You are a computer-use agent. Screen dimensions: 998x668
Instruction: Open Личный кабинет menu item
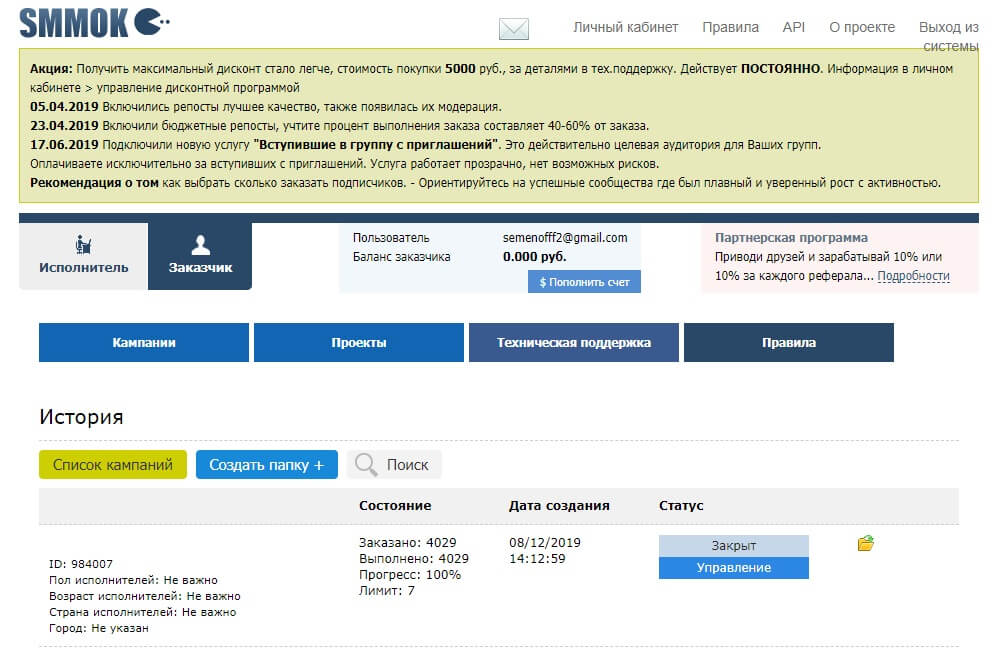tap(626, 27)
